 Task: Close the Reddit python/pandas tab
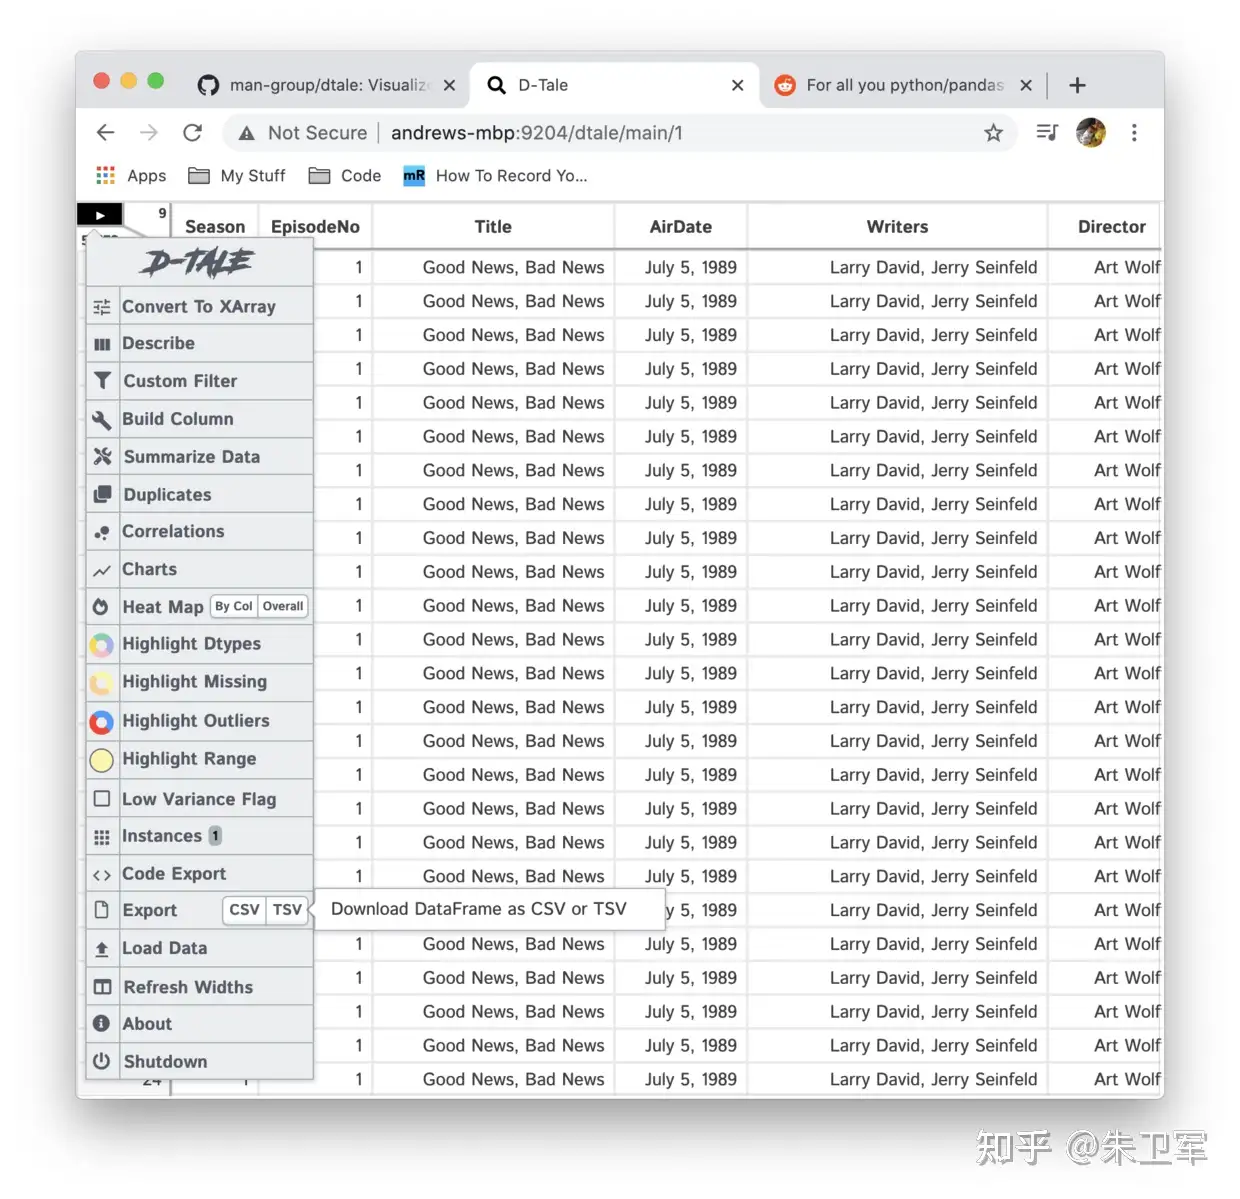(x=1026, y=85)
